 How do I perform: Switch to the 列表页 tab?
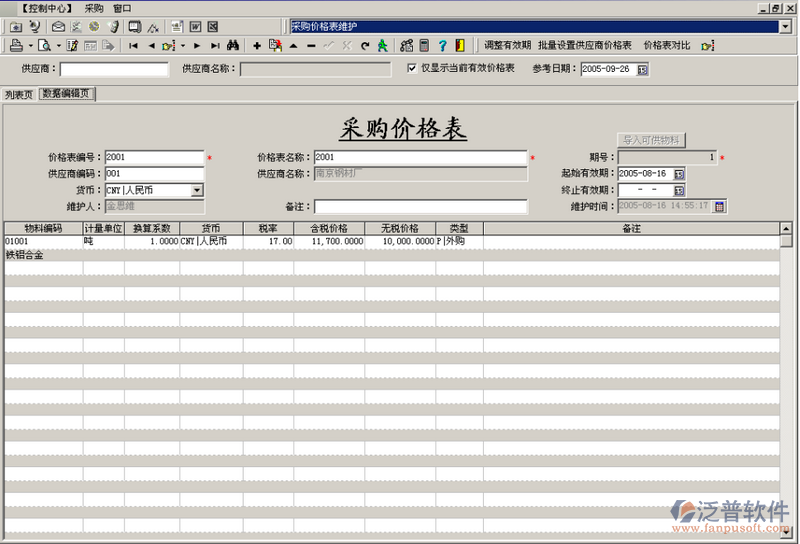(19, 94)
